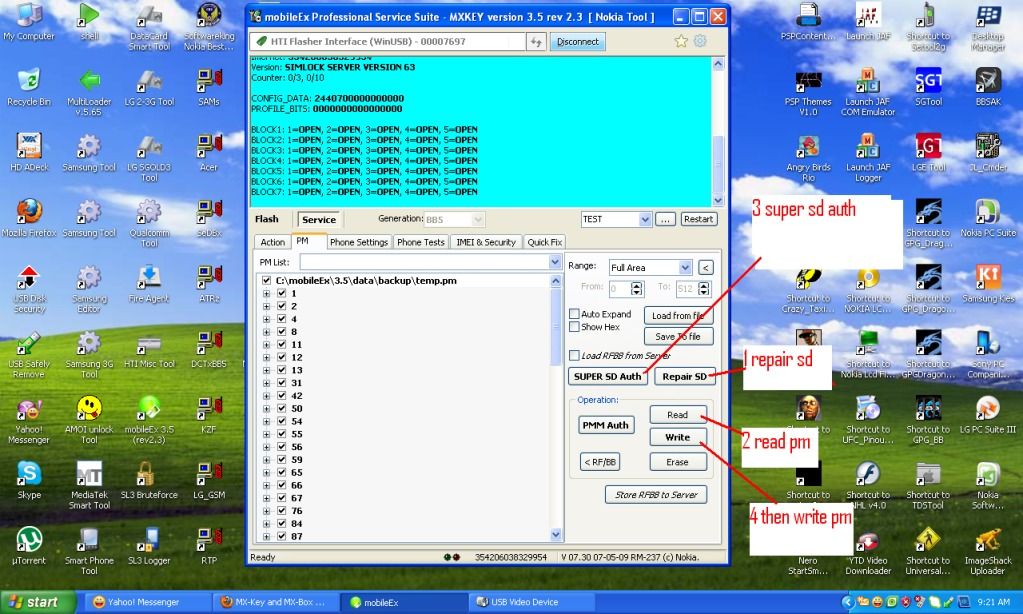Click the Erase operation button
Screen dimensions: 1023x614
pos(677,462)
